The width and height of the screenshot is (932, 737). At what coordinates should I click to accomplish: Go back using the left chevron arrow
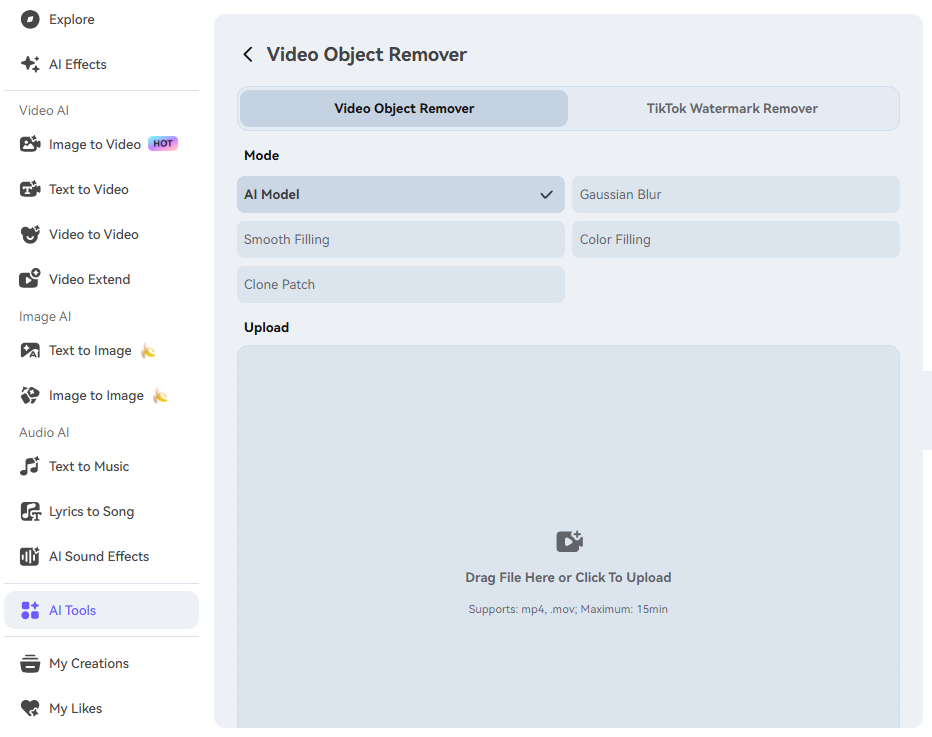(248, 55)
